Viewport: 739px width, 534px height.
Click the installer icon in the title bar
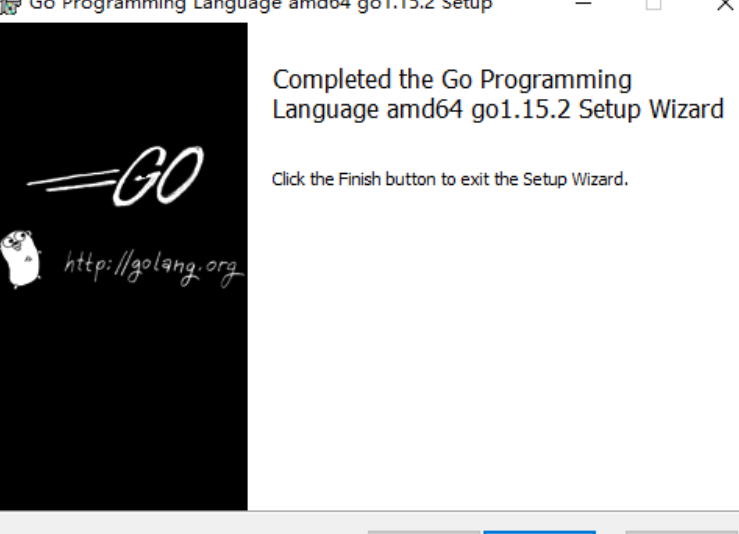[x=9, y=7]
